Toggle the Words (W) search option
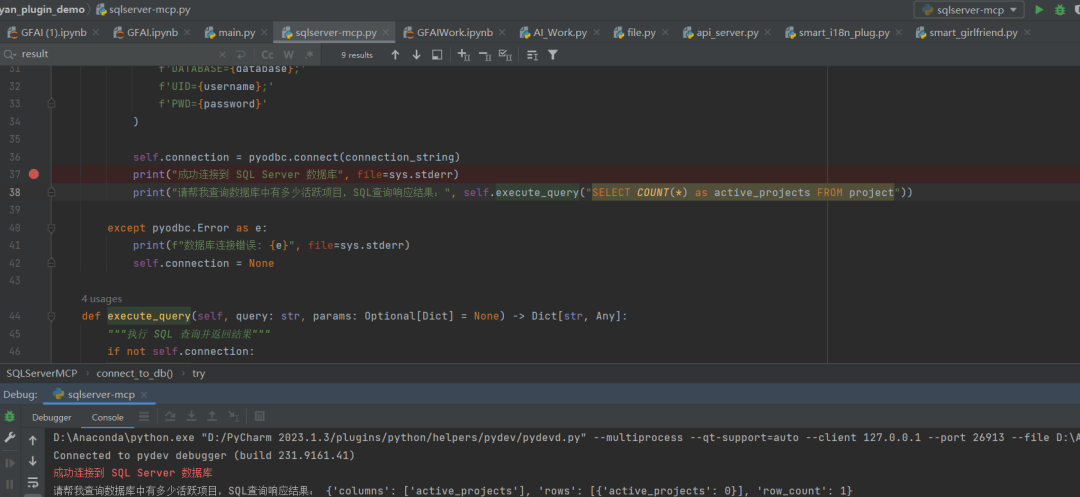Image resolution: width=1080 pixels, height=497 pixels. 288,55
